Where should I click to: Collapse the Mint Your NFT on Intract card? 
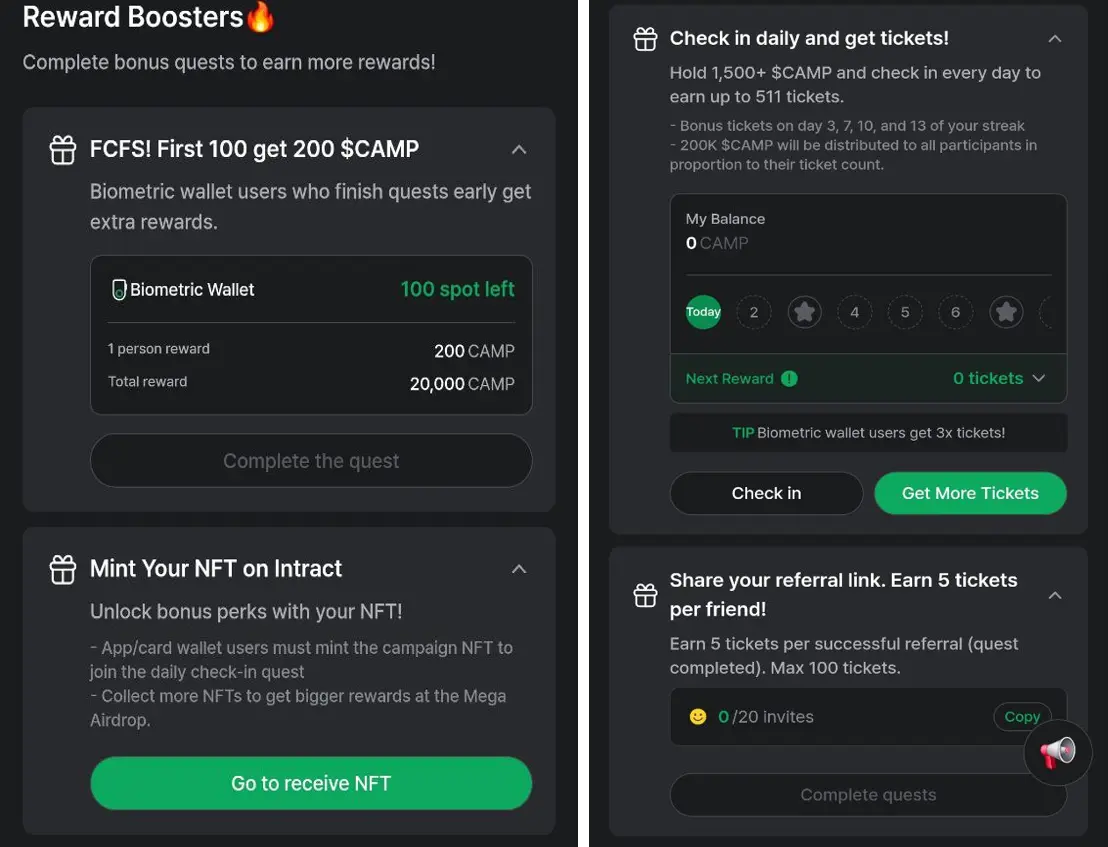519,569
